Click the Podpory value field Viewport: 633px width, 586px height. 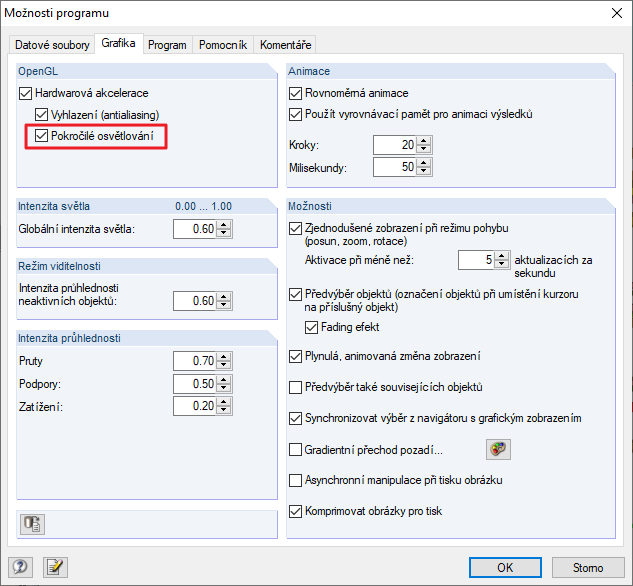(195, 383)
